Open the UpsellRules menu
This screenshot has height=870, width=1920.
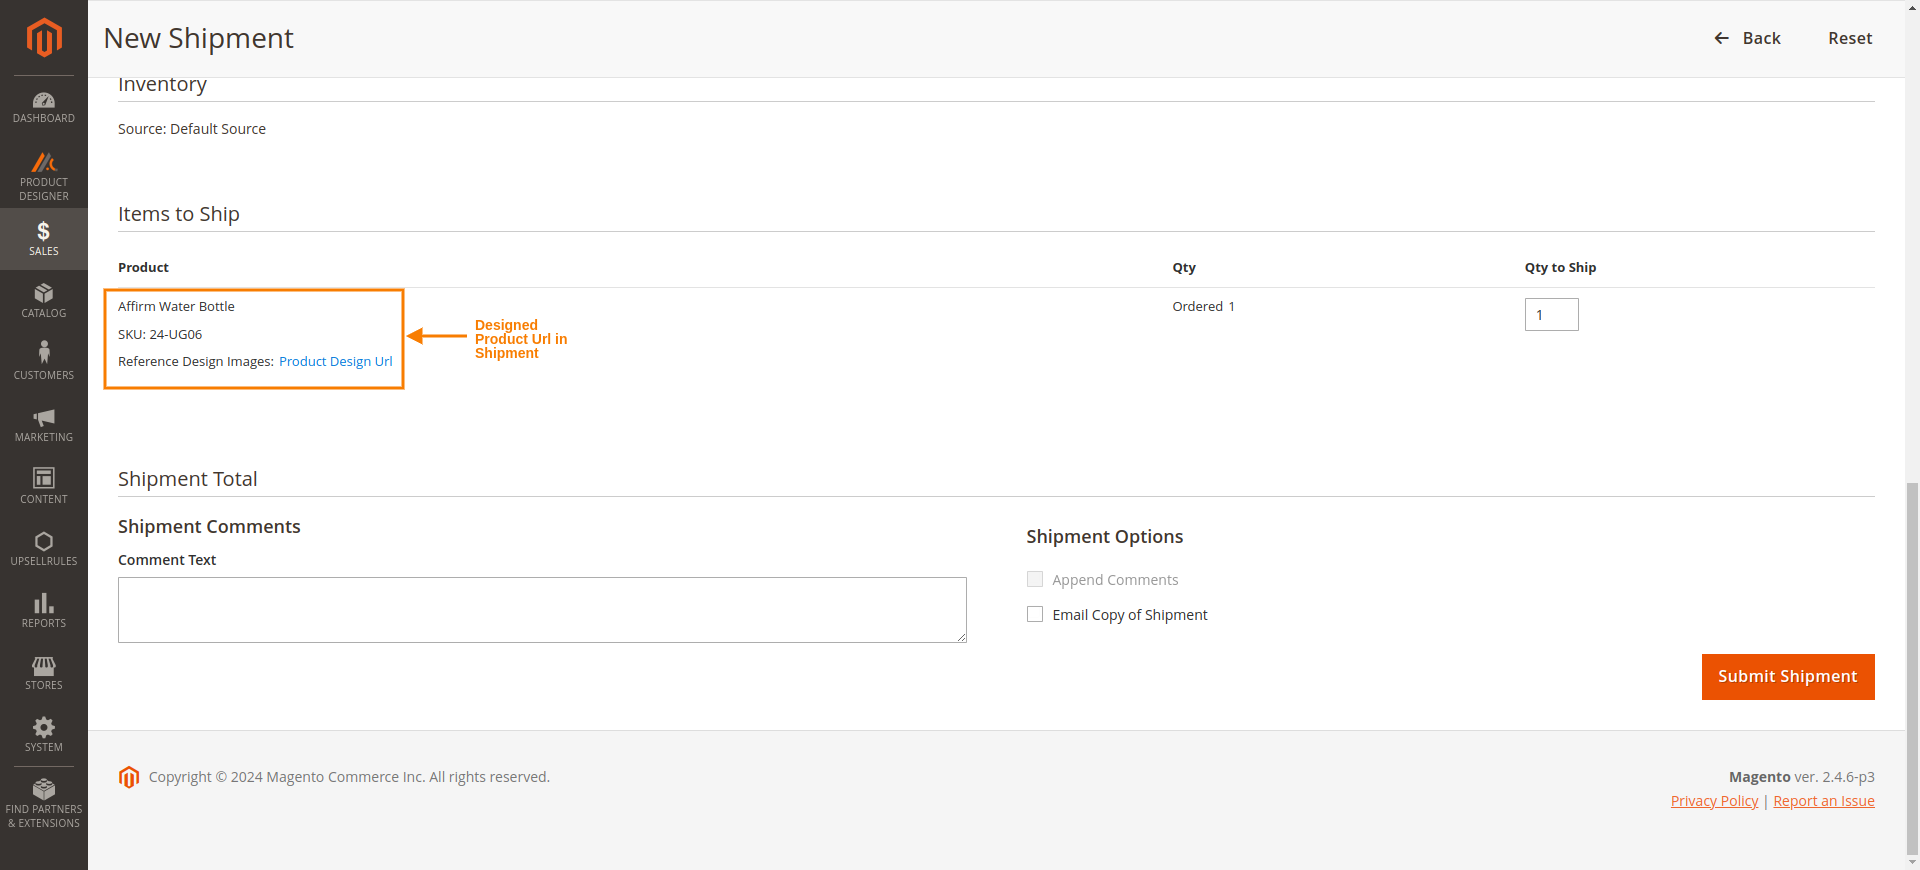tap(44, 549)
